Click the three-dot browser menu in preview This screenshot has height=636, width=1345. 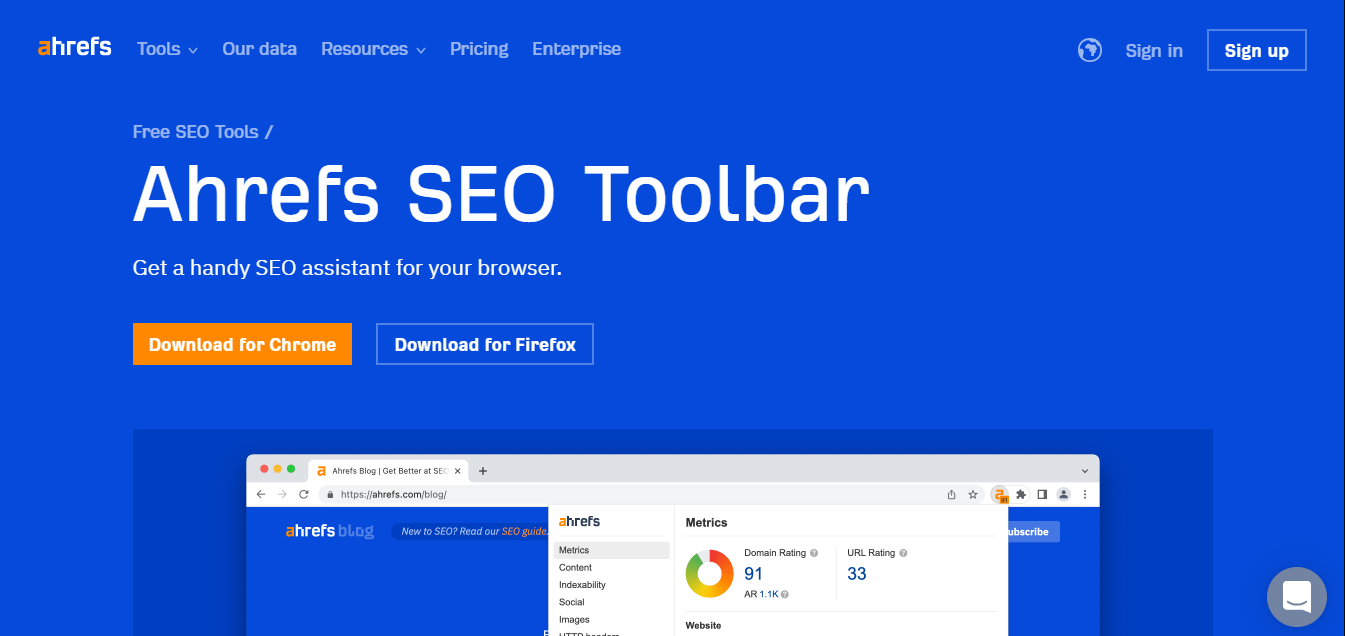click(x=1085, y=494)
